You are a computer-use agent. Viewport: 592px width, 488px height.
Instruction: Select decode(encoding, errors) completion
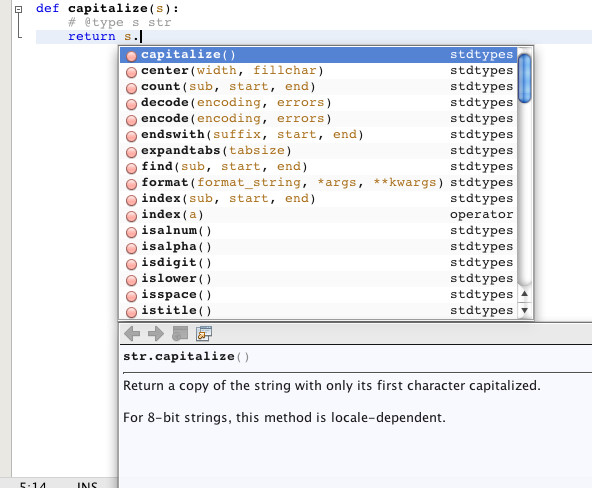point(318,103)
